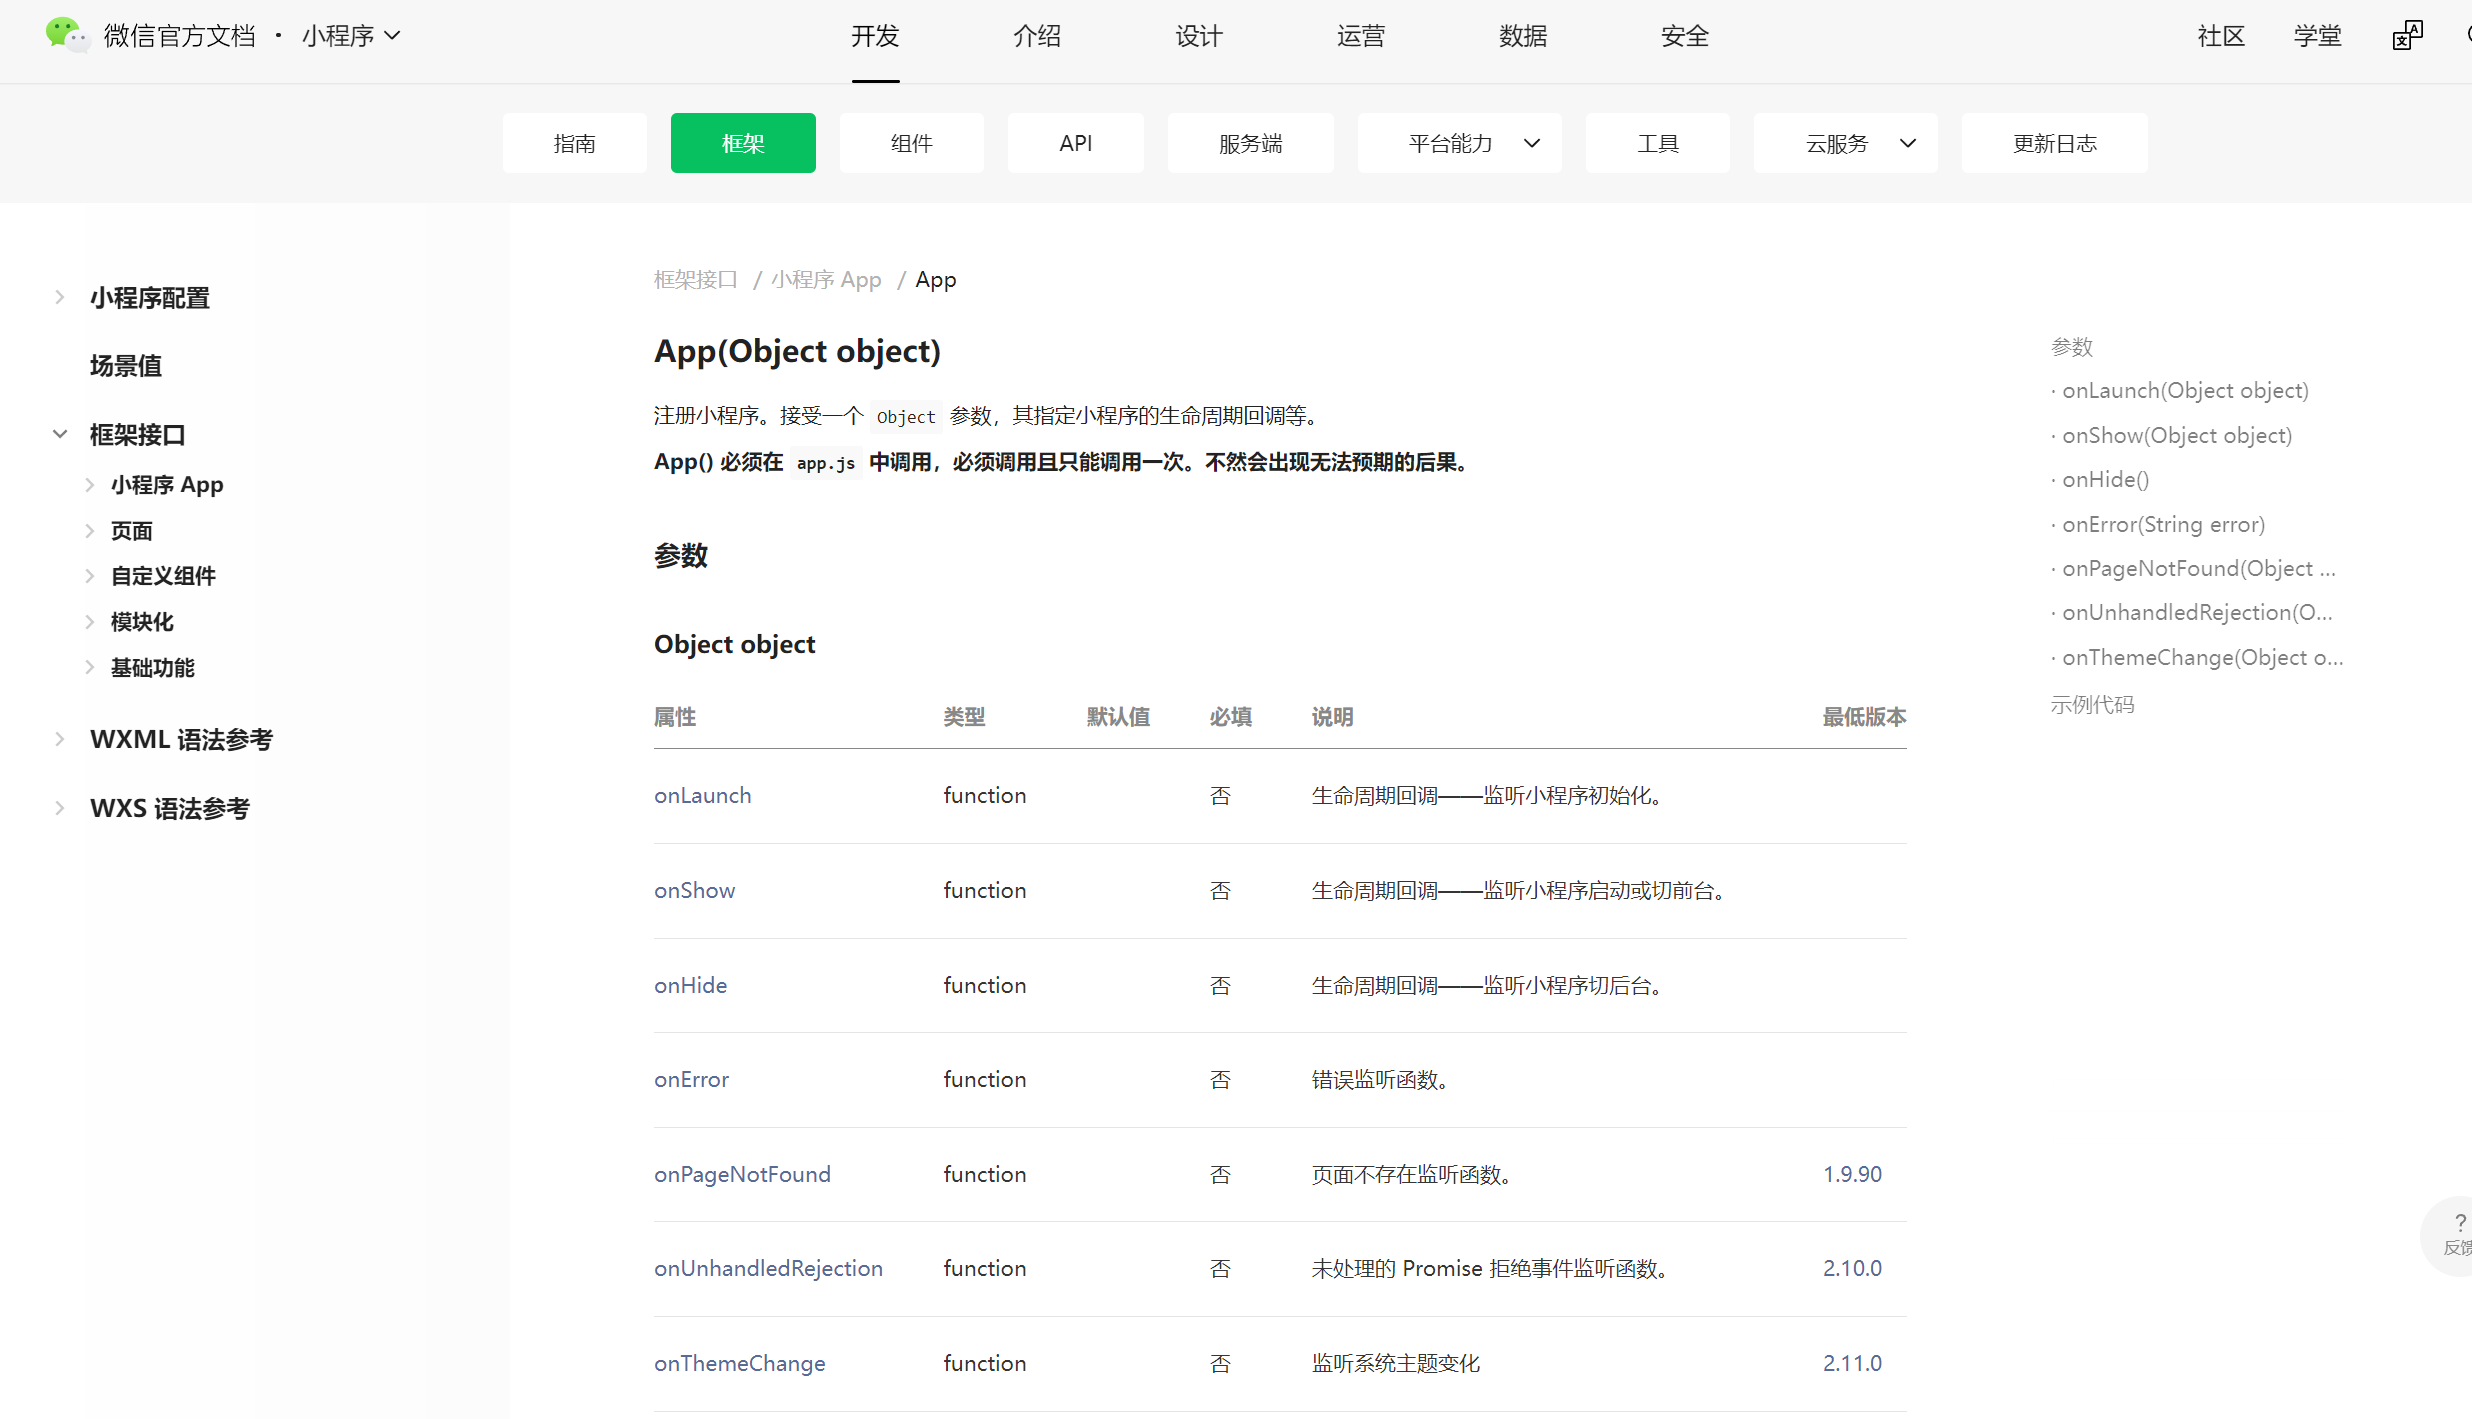Open the onPageNotFound property link

click(x=742, y=1174)
